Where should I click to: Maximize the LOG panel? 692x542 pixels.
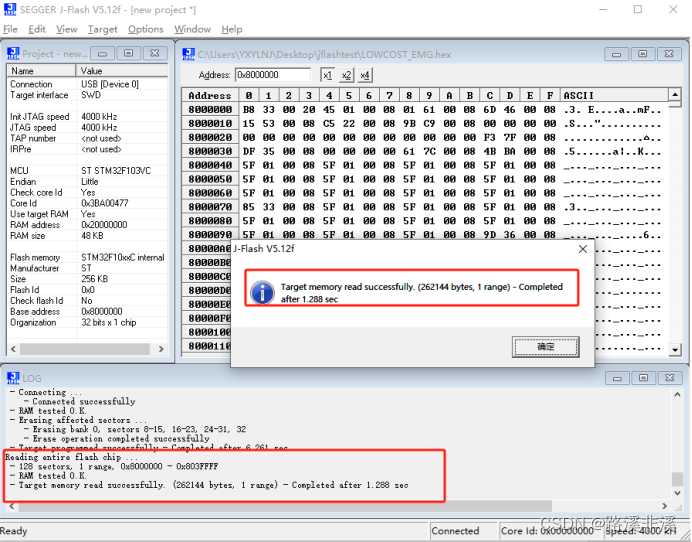(643, 378)
